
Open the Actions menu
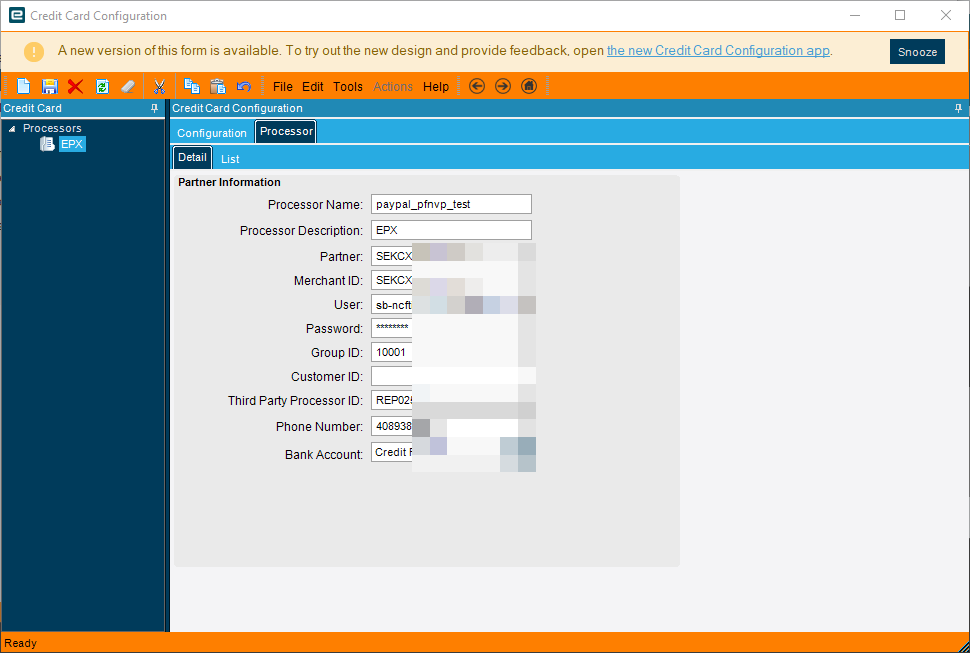(393, 87)
